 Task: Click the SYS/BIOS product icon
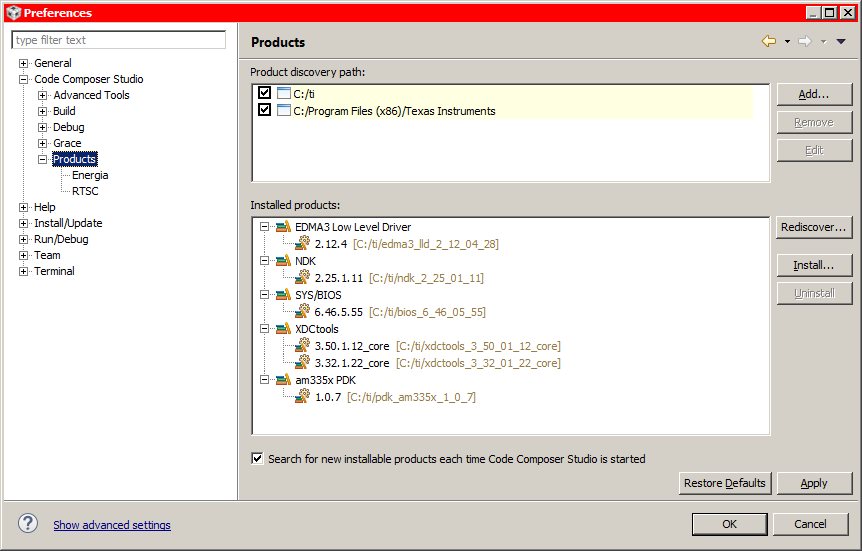[x=283, y=295]
